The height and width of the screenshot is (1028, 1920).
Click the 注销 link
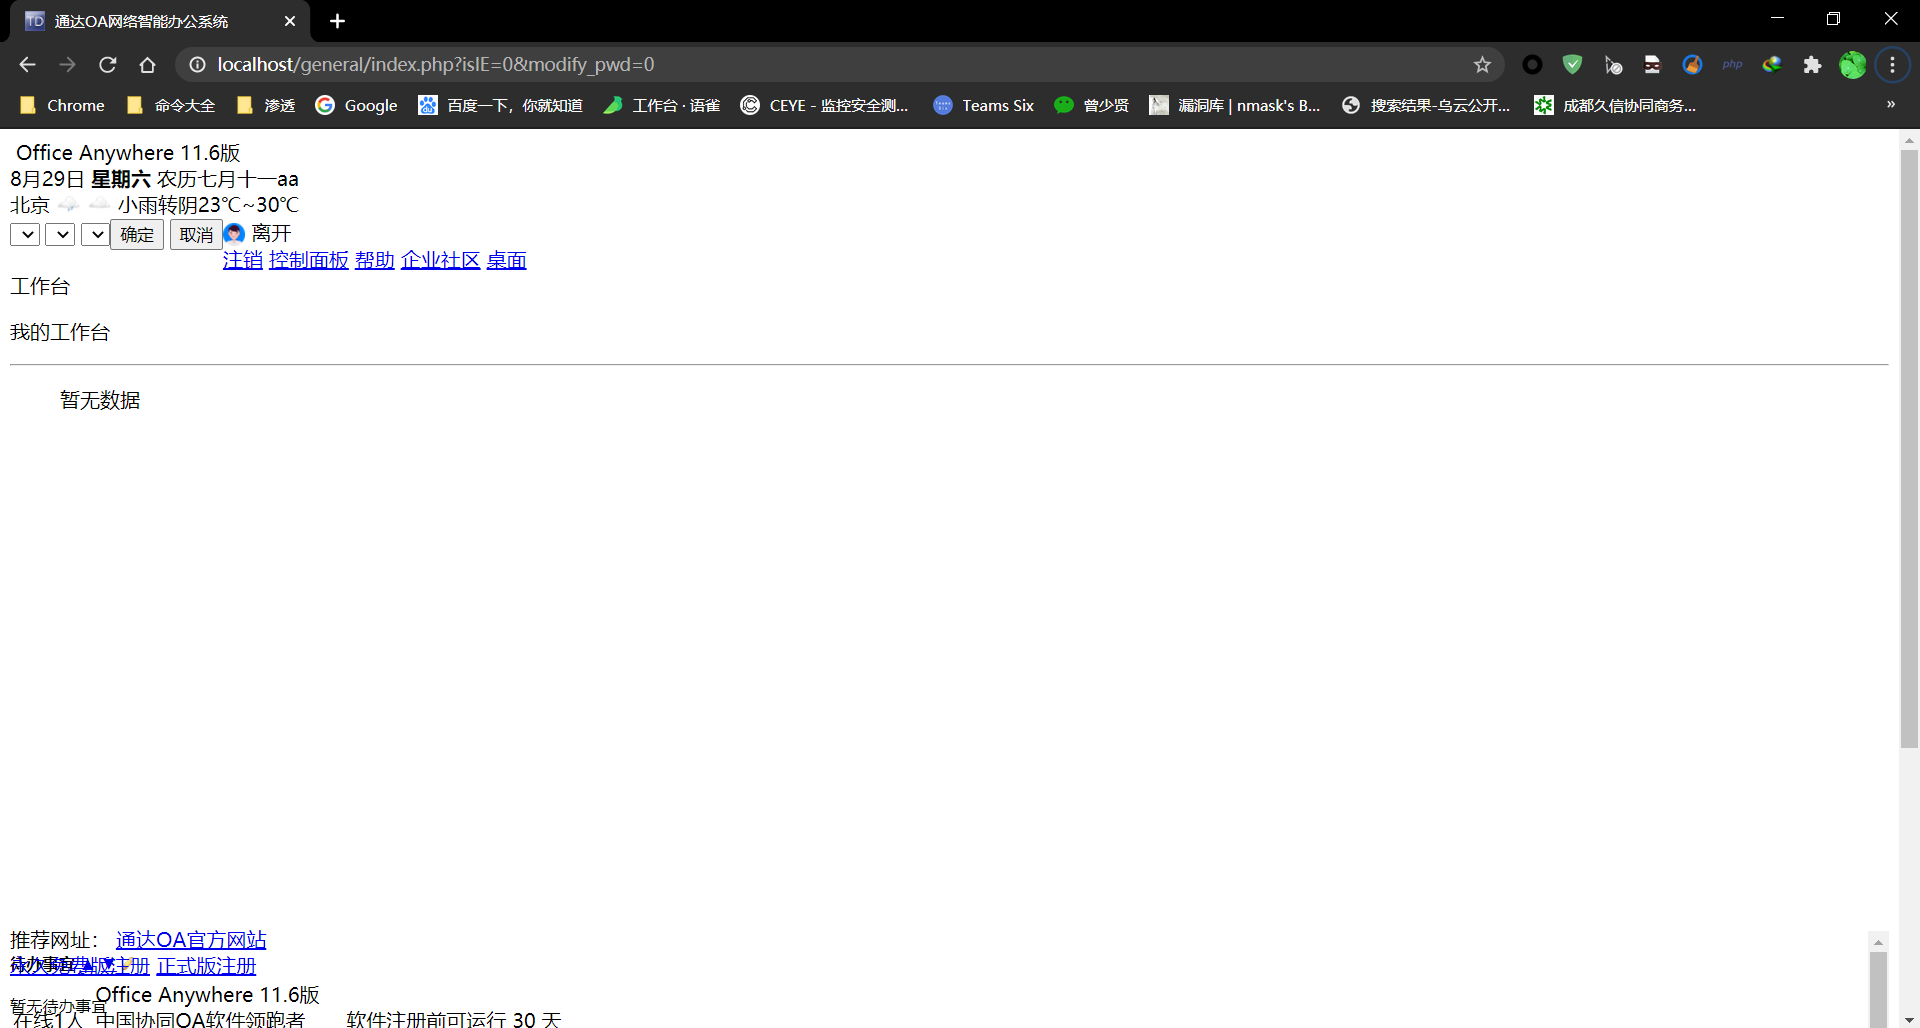pos(243,260)
